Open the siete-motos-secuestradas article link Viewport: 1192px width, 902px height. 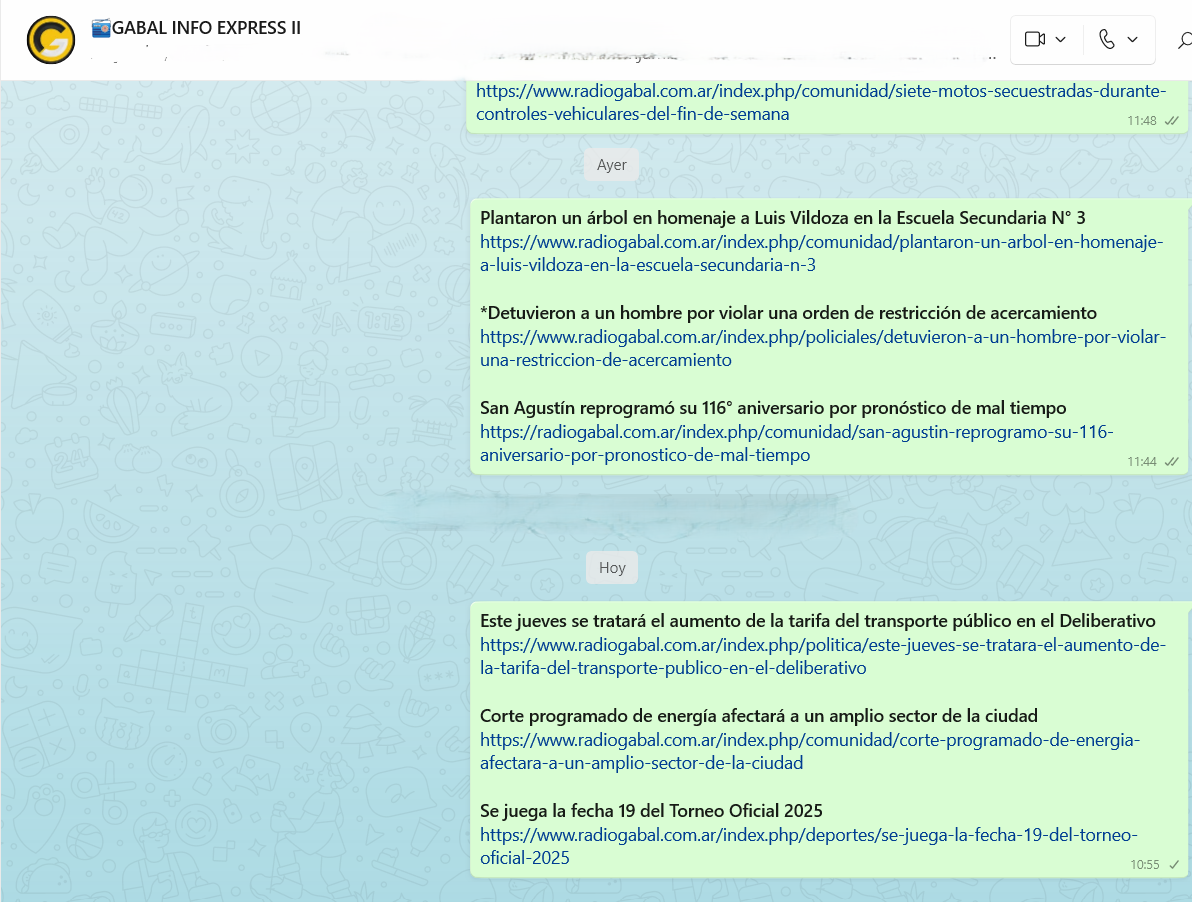[x=820, y=102]
